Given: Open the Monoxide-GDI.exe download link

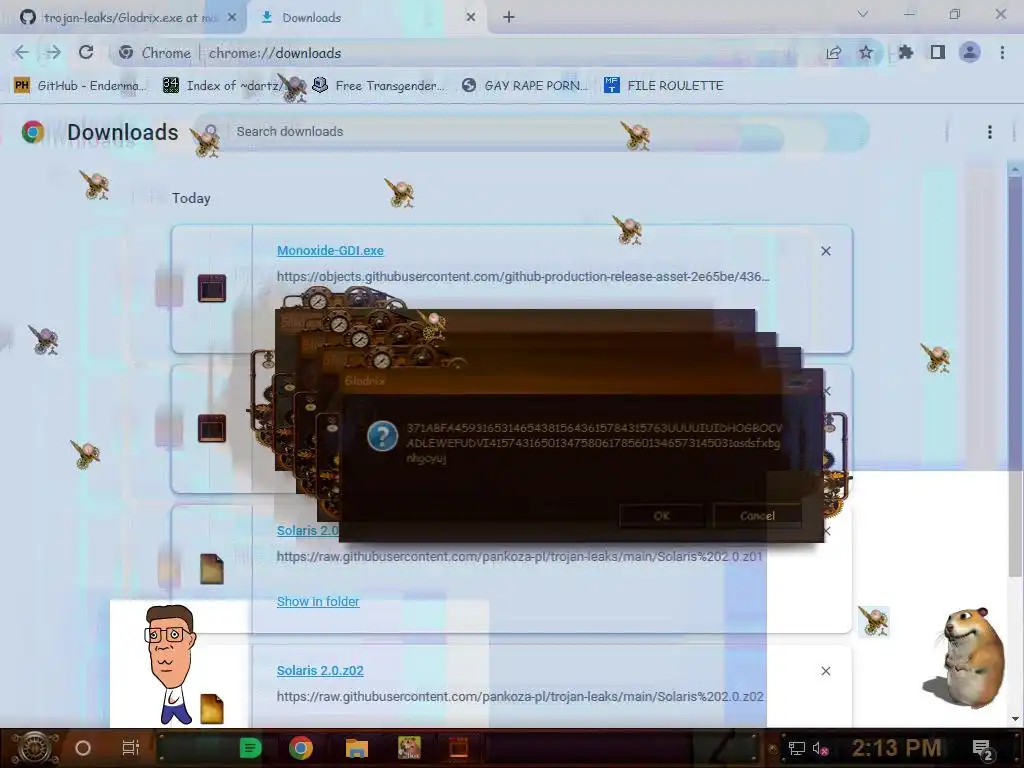Looking at the screenshot, I should tap(330, 251).
